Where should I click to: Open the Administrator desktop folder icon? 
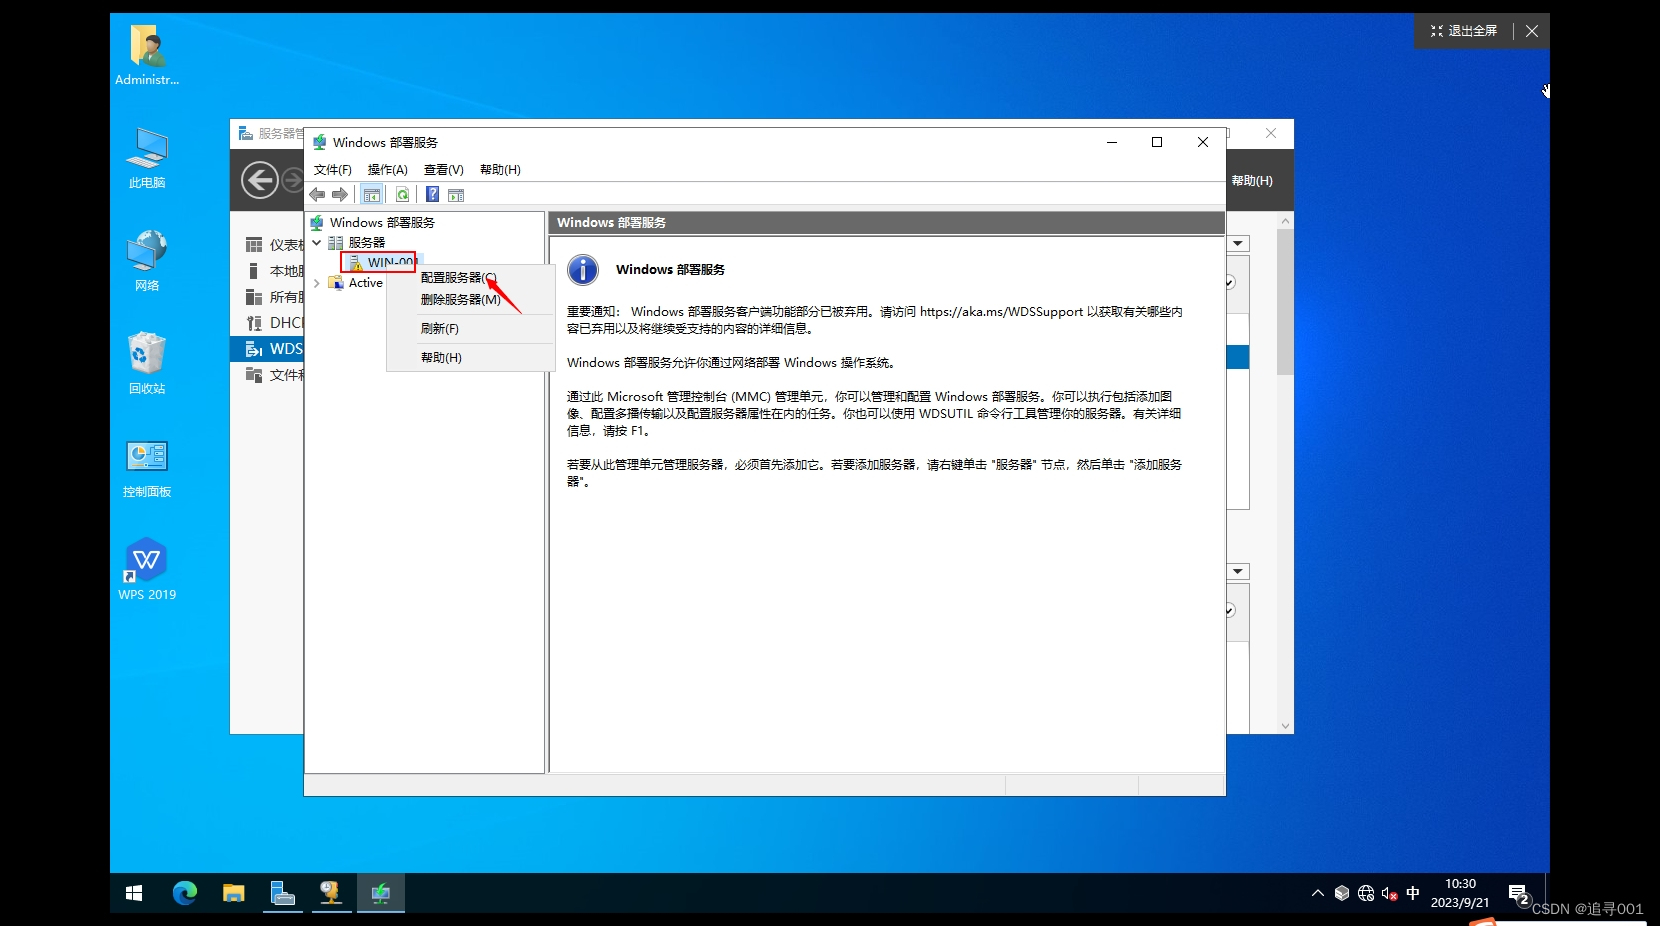[x=147, y=55]
